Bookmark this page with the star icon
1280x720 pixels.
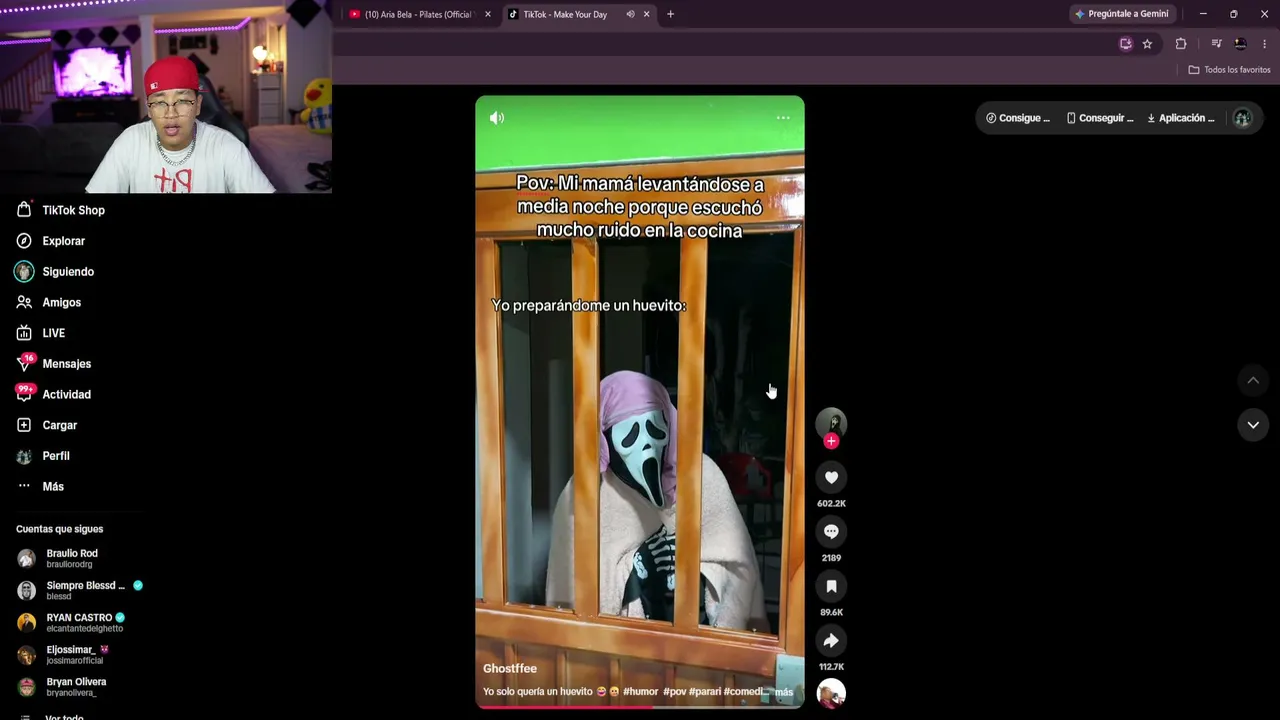(x=1147, y=44)
